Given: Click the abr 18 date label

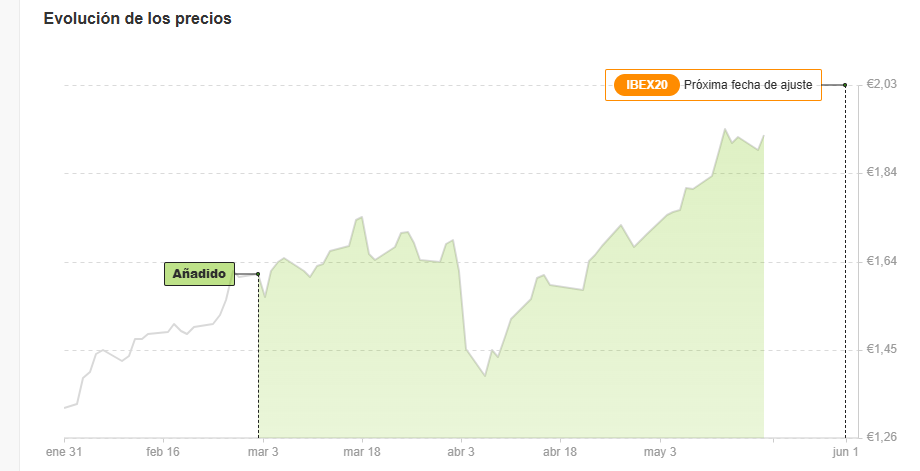Looking at the screenshot, I should [x=560, y=452].
